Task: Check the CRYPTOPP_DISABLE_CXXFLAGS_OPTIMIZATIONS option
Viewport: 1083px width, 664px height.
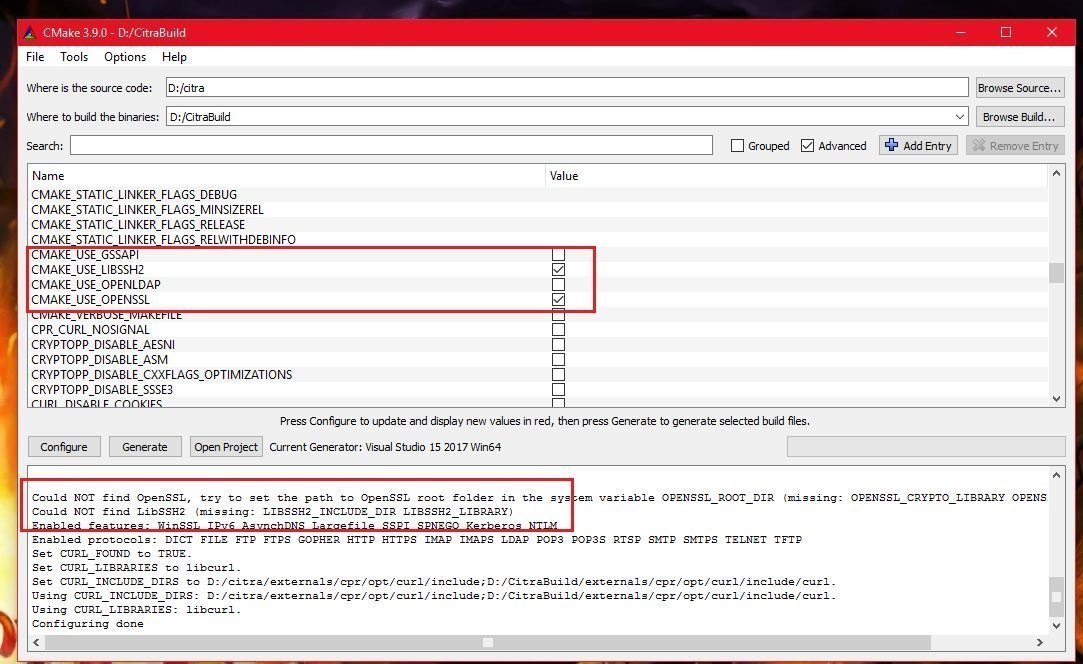Action: pyautogui.click(x=558, y=374)
